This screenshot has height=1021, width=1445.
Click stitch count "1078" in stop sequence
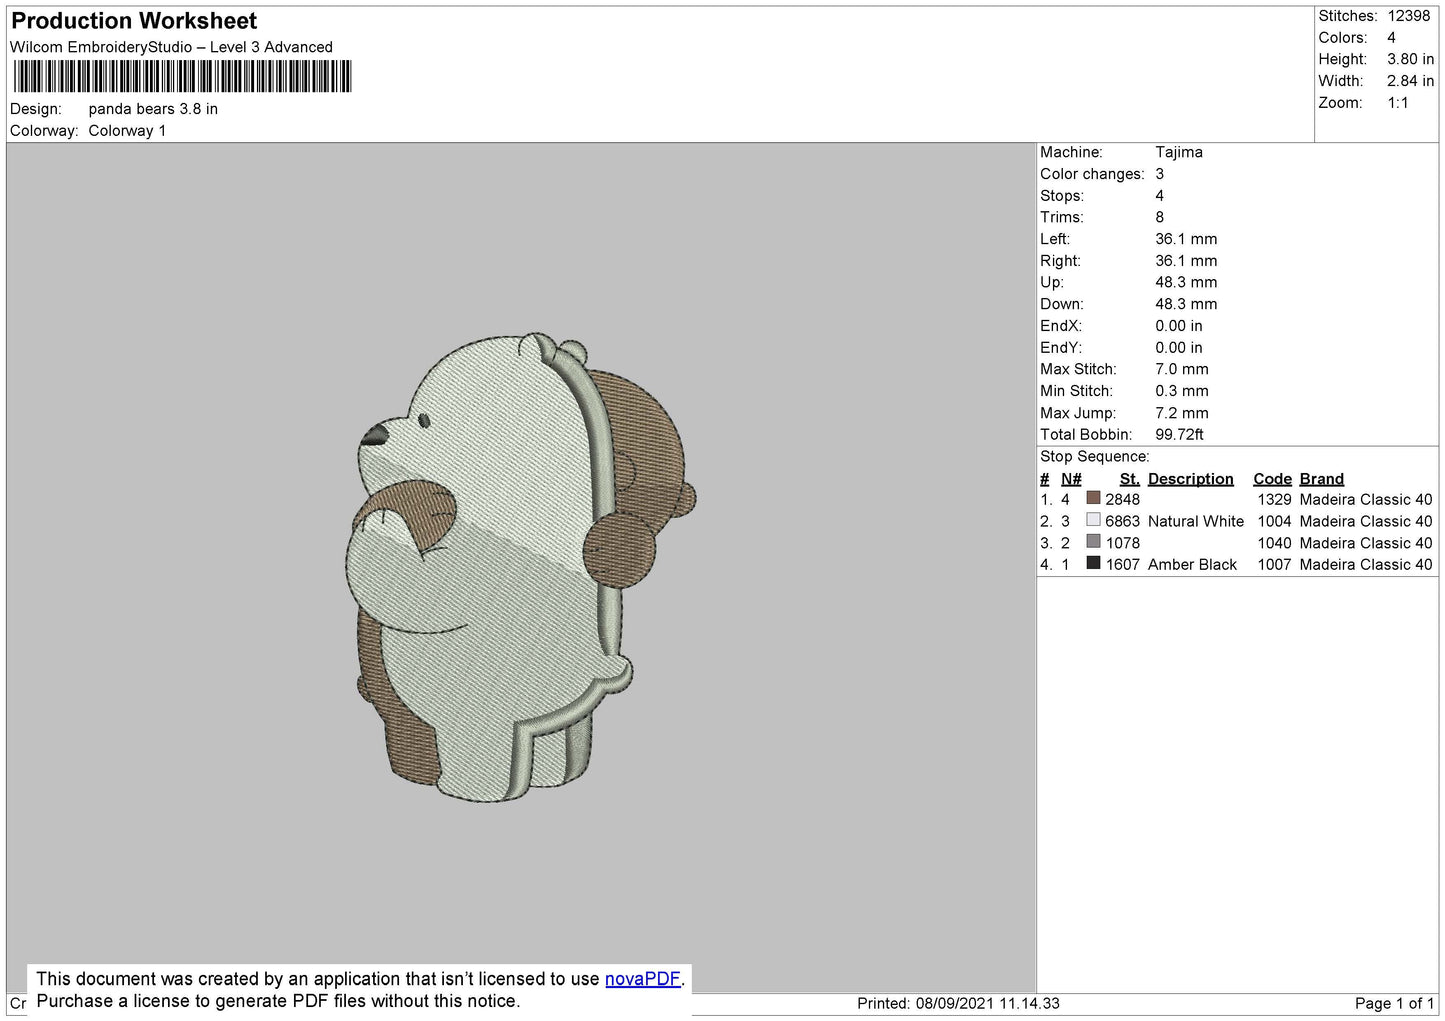1123,543
